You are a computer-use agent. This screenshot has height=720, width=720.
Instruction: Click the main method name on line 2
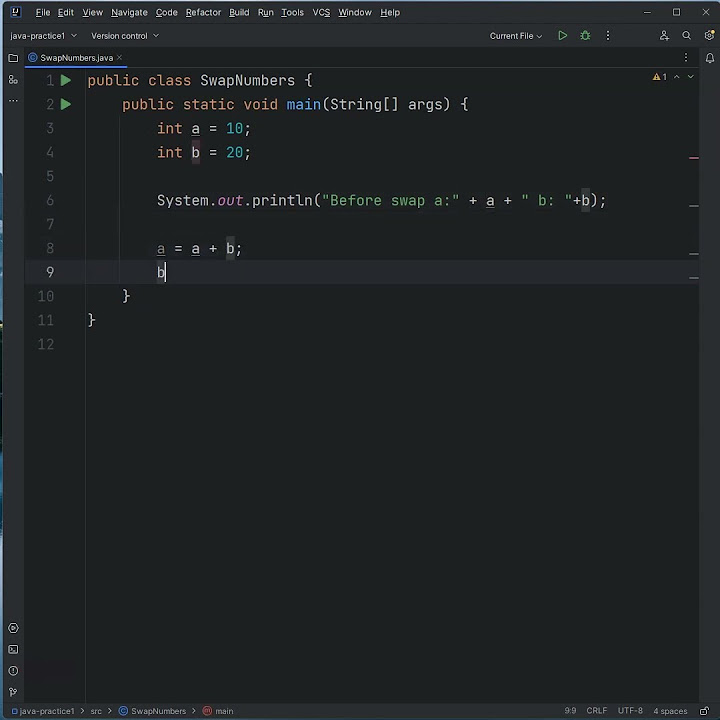tap(304, 104)
